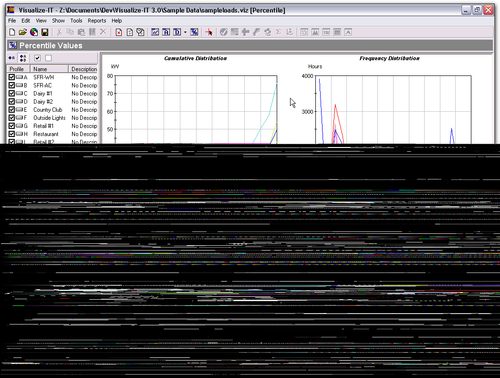
Task: Open the Help menu
Action: point(117,21)
